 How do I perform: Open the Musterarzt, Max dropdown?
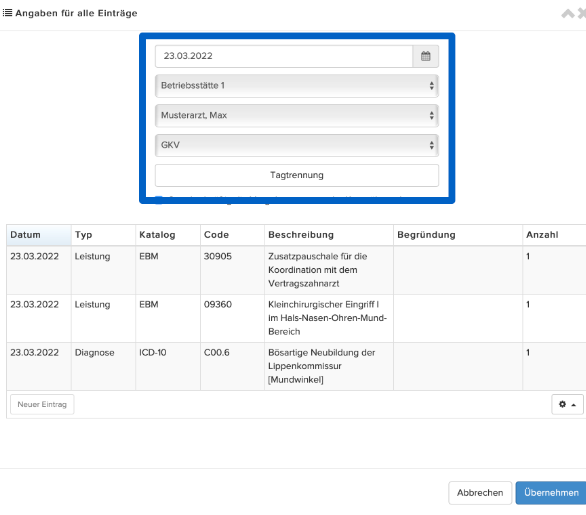pos(297,115)
